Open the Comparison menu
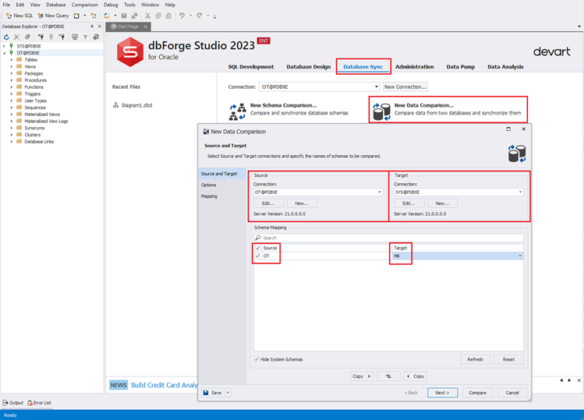 point(85,5)
